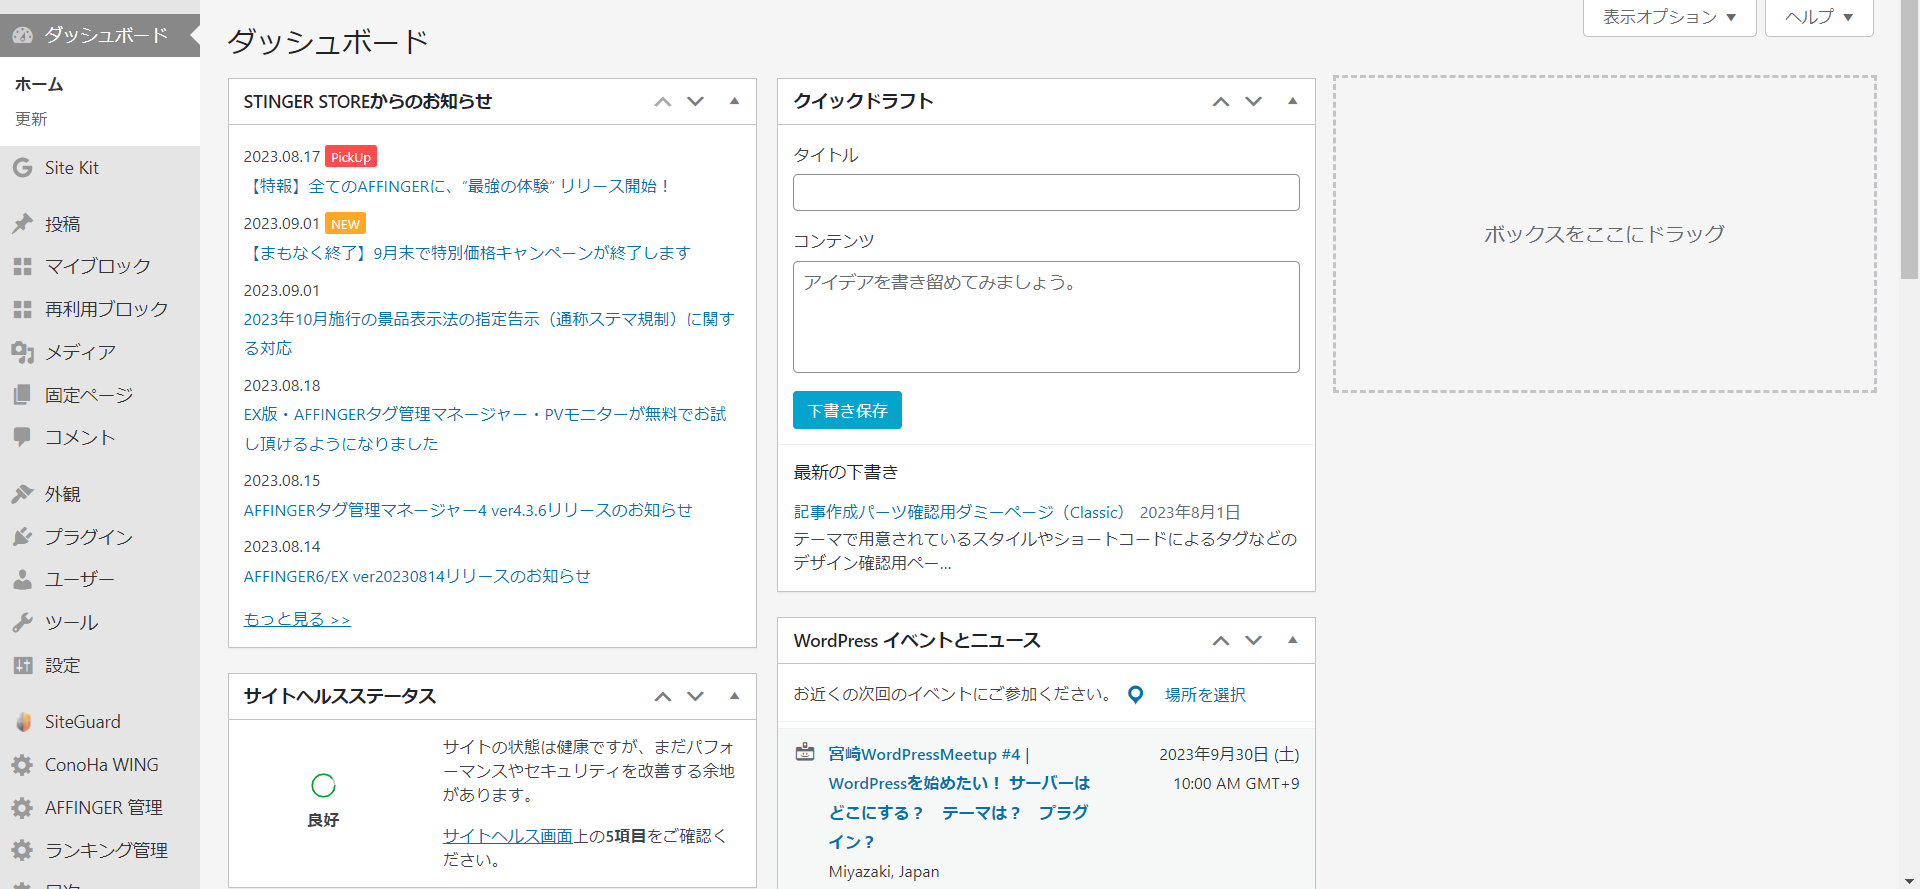This screenshot has width=1920, height=889.
Task: Click the プラグイン plug icon
Action: (x=22, y=537)
